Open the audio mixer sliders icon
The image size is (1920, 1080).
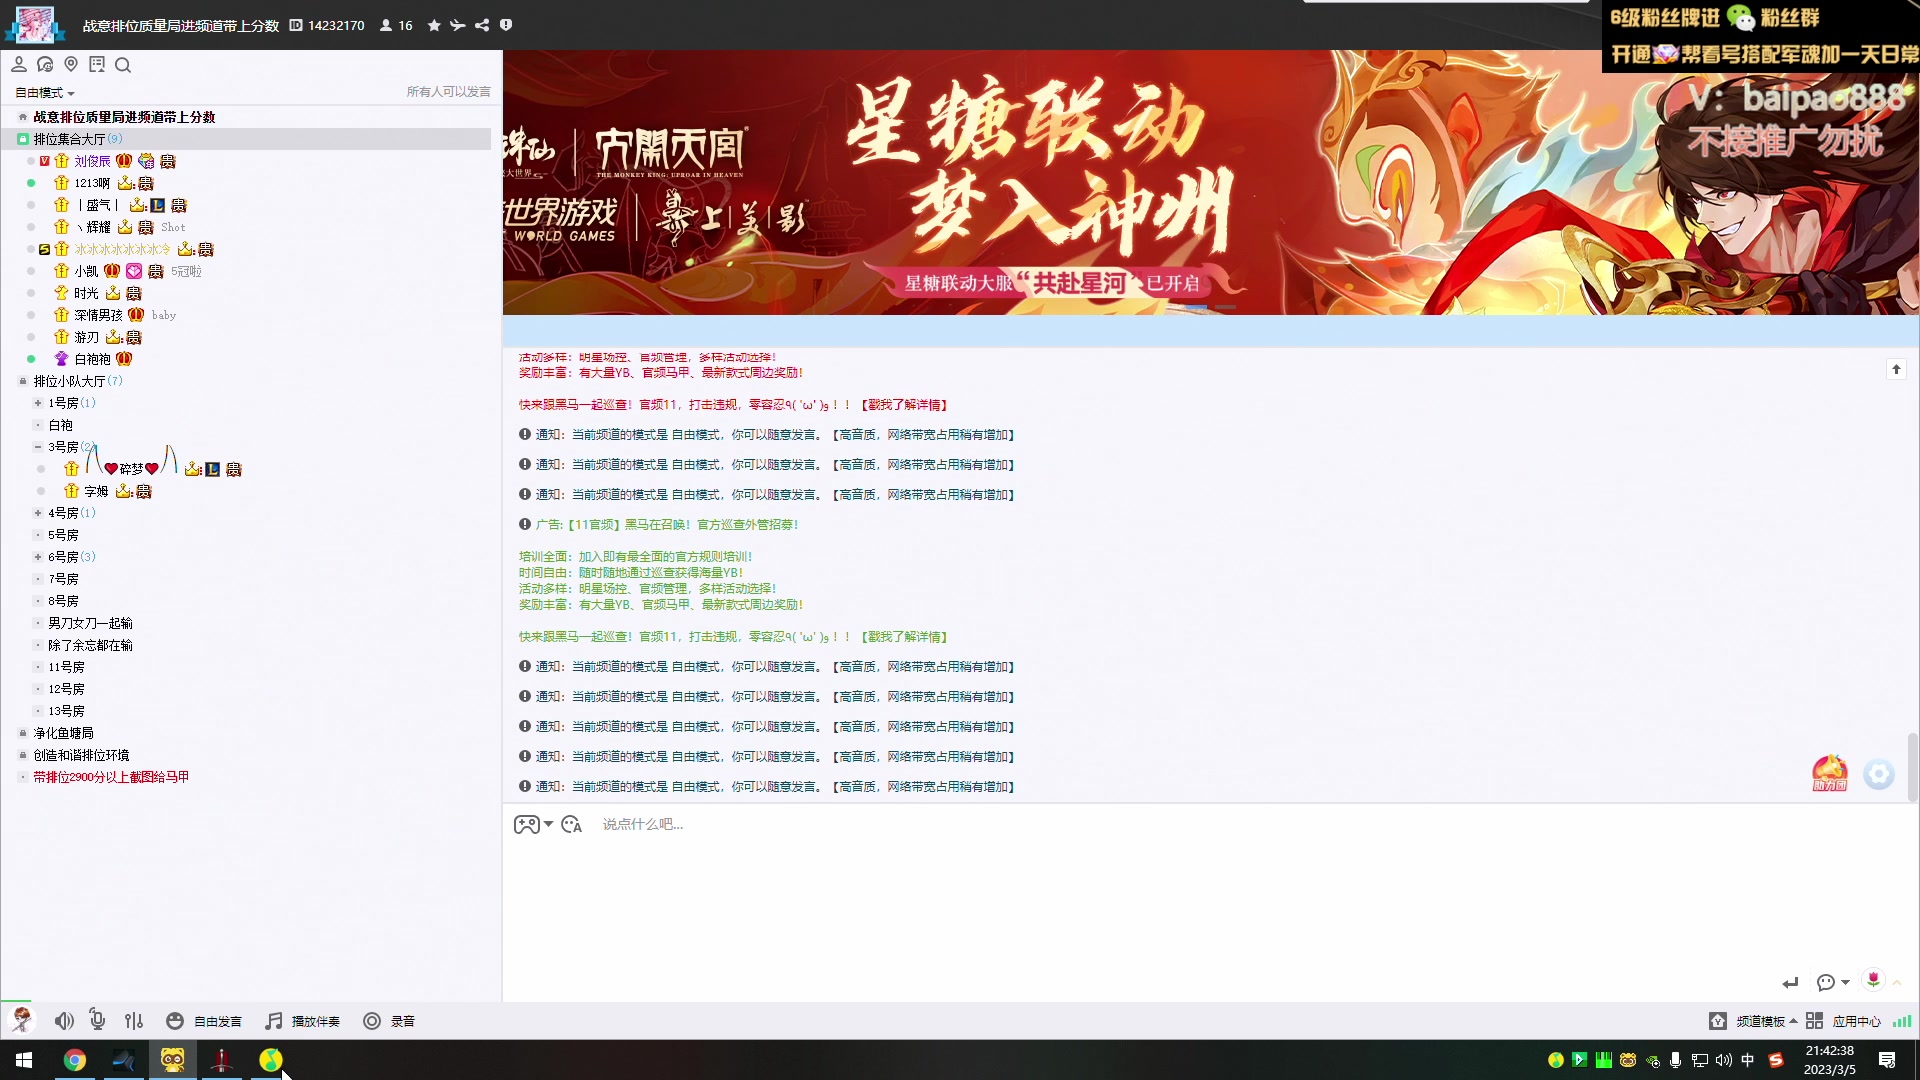pyautogui.click(x=134, y=1021)
